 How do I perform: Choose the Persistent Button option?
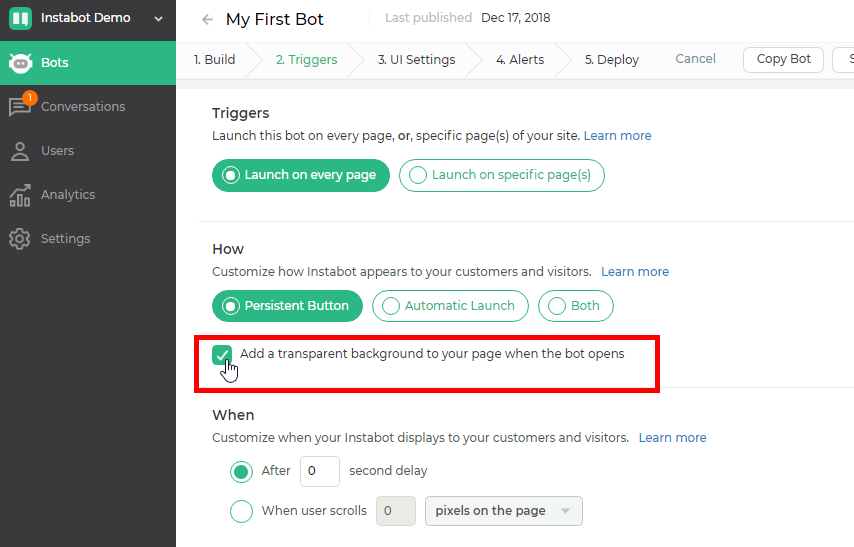click(287, 306)
